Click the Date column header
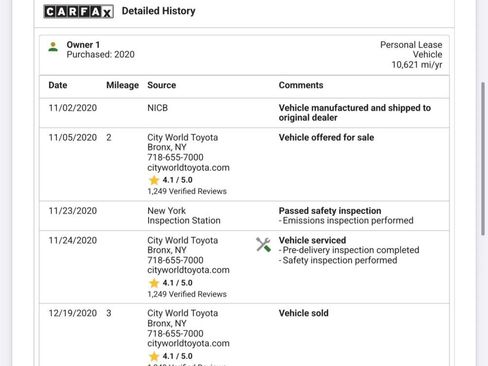This screenshot has height=366, width=488. coord(58,85)
